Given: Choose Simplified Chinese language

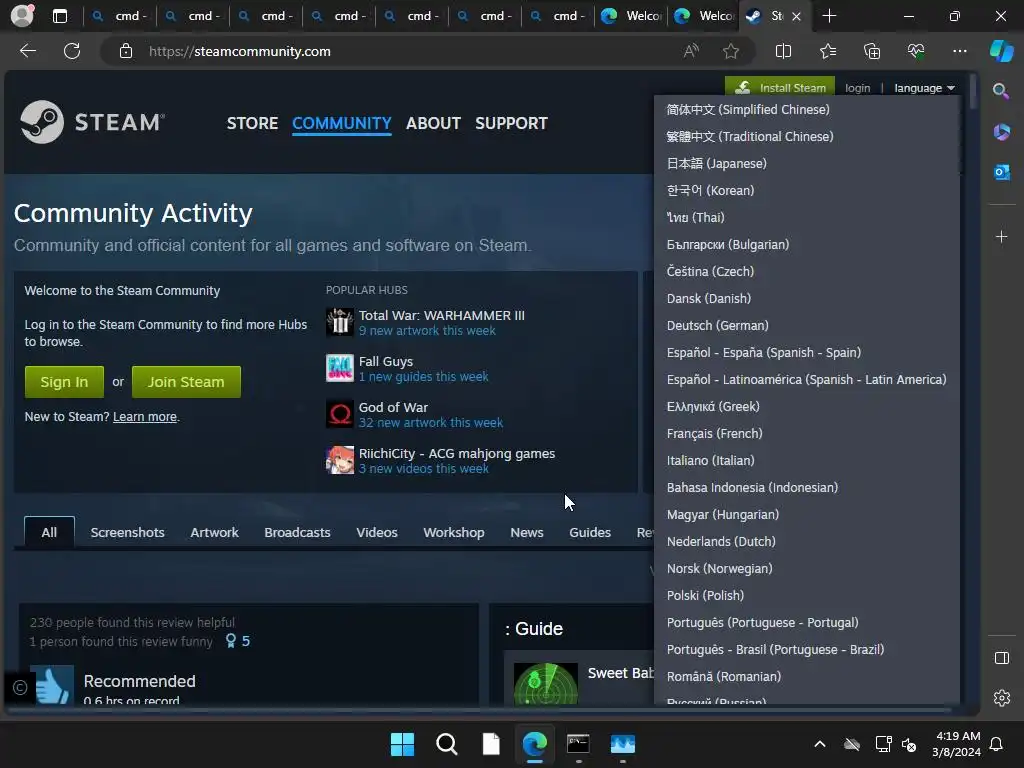Looking at the screenshot, I should (x=807, y=110).
